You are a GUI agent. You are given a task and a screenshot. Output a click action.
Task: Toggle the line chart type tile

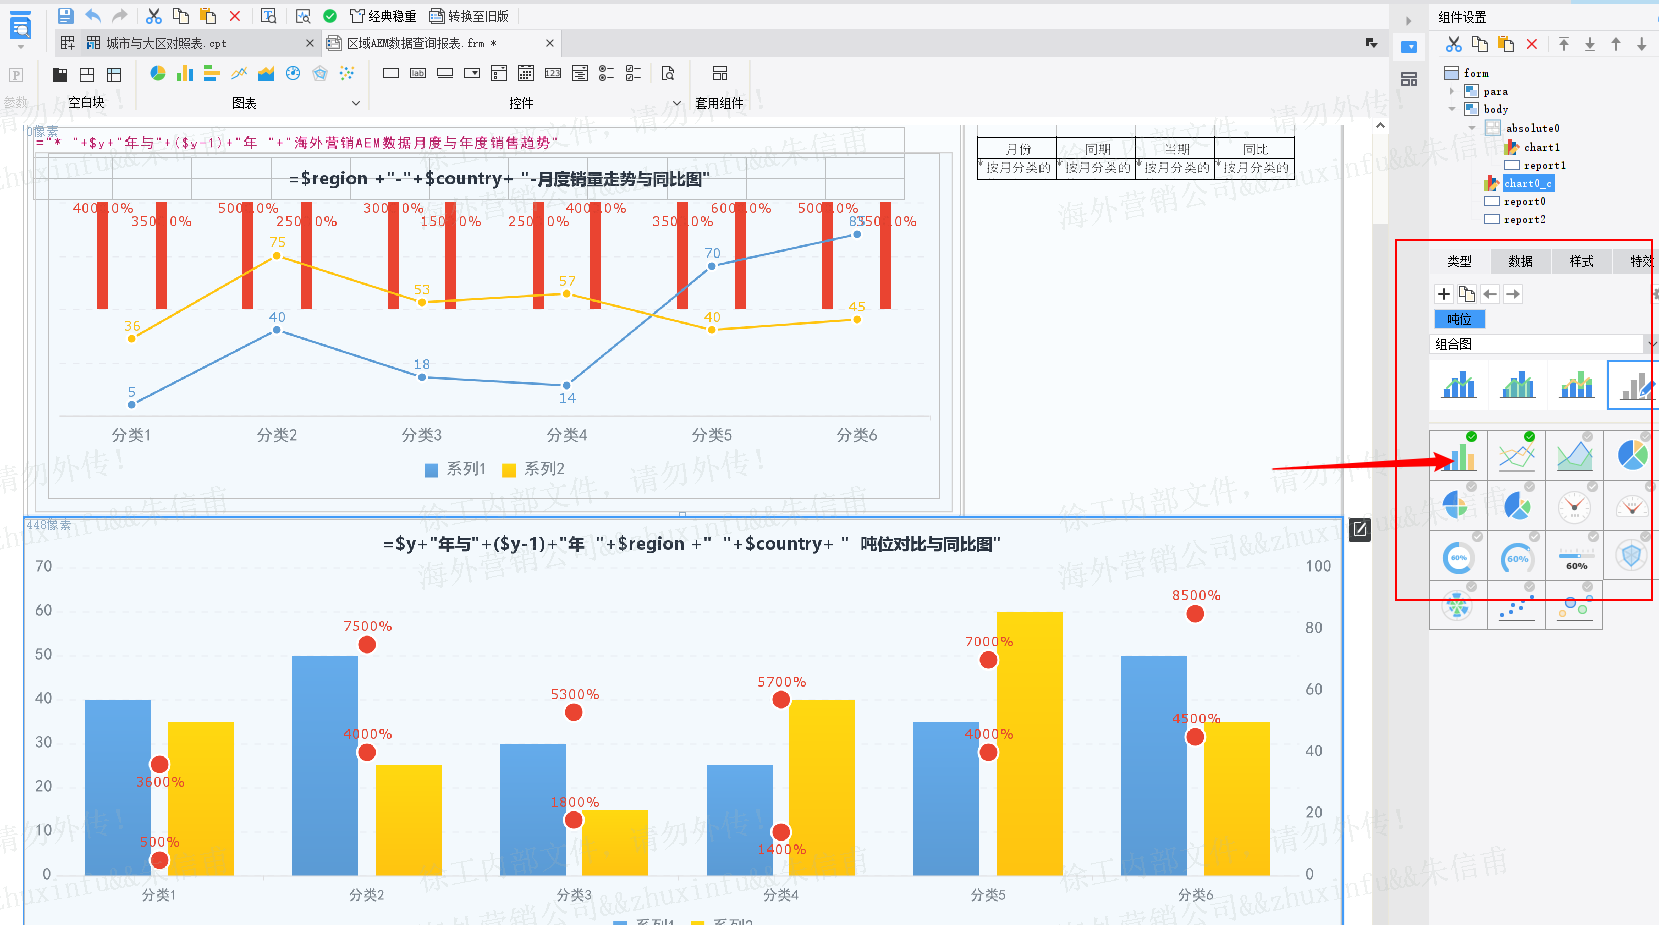click(x=1516, y=456)
